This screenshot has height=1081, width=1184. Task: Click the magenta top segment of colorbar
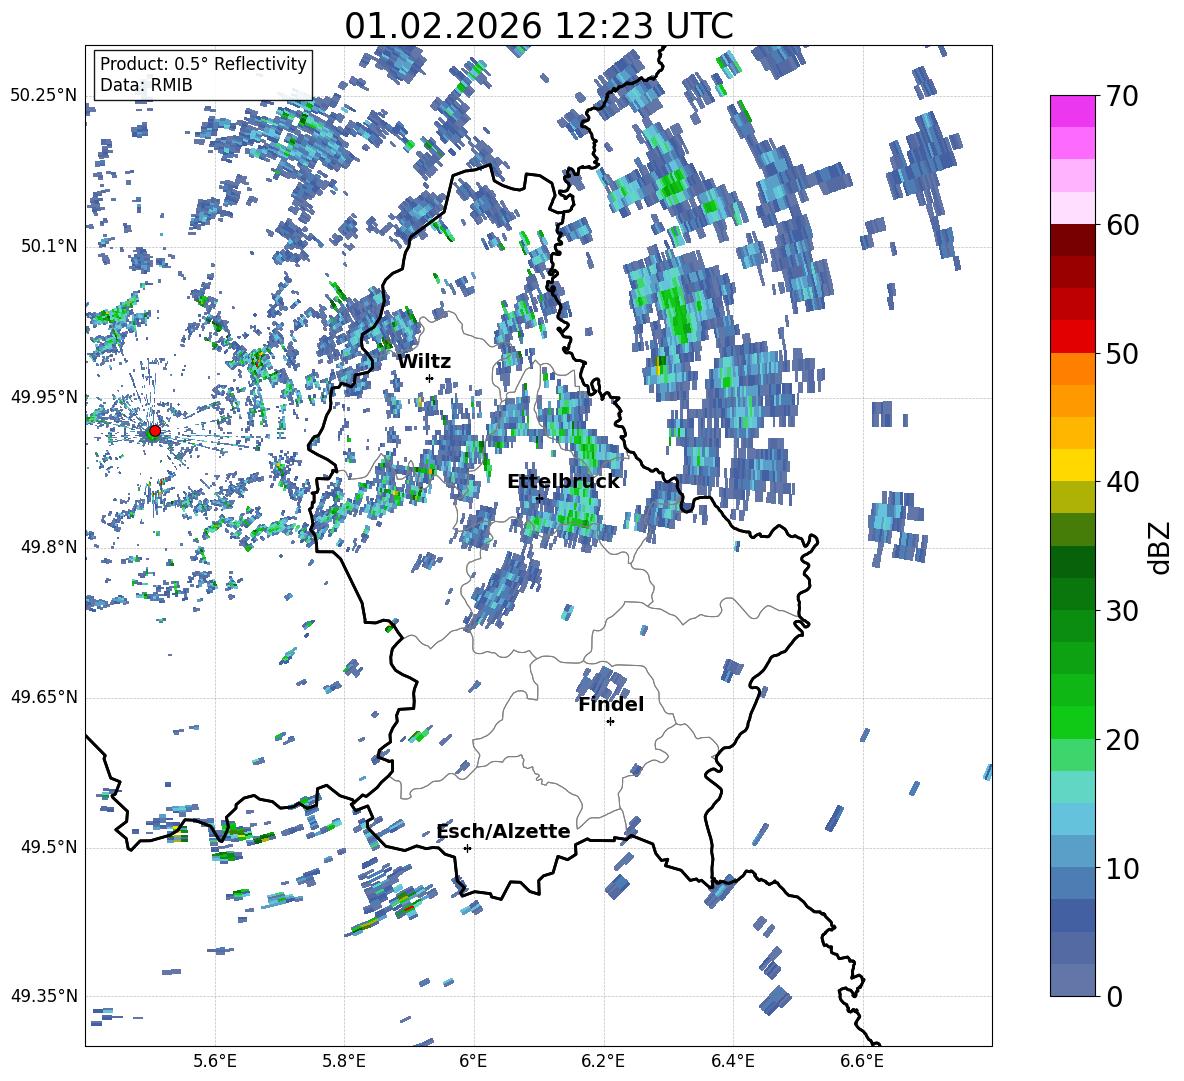coord(1072,111)
